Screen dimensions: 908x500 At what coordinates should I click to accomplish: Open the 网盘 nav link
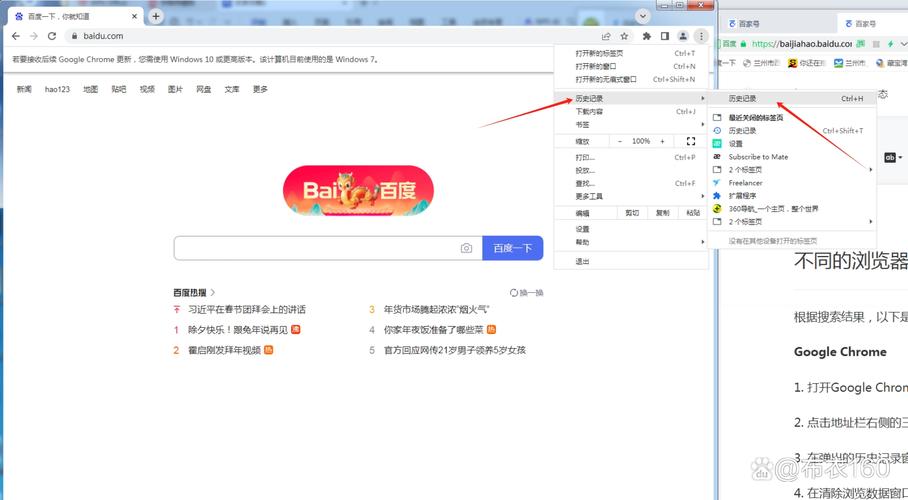[x=203, y=89]
